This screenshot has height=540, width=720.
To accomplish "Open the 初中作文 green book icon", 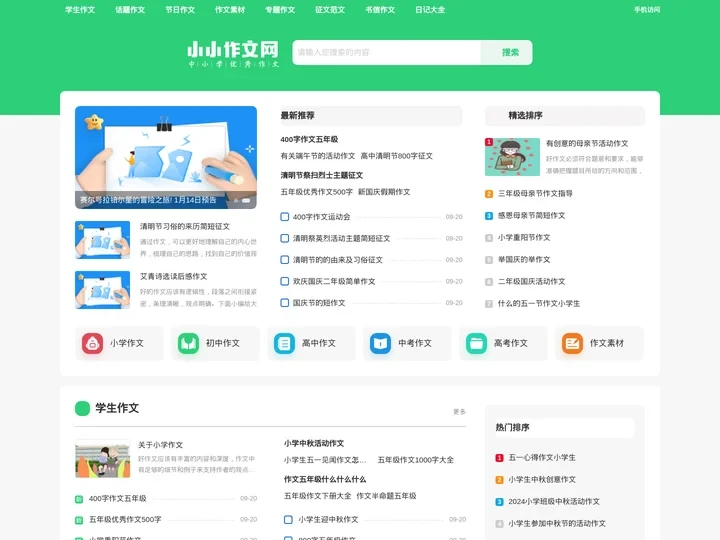I will pos(188,343).
